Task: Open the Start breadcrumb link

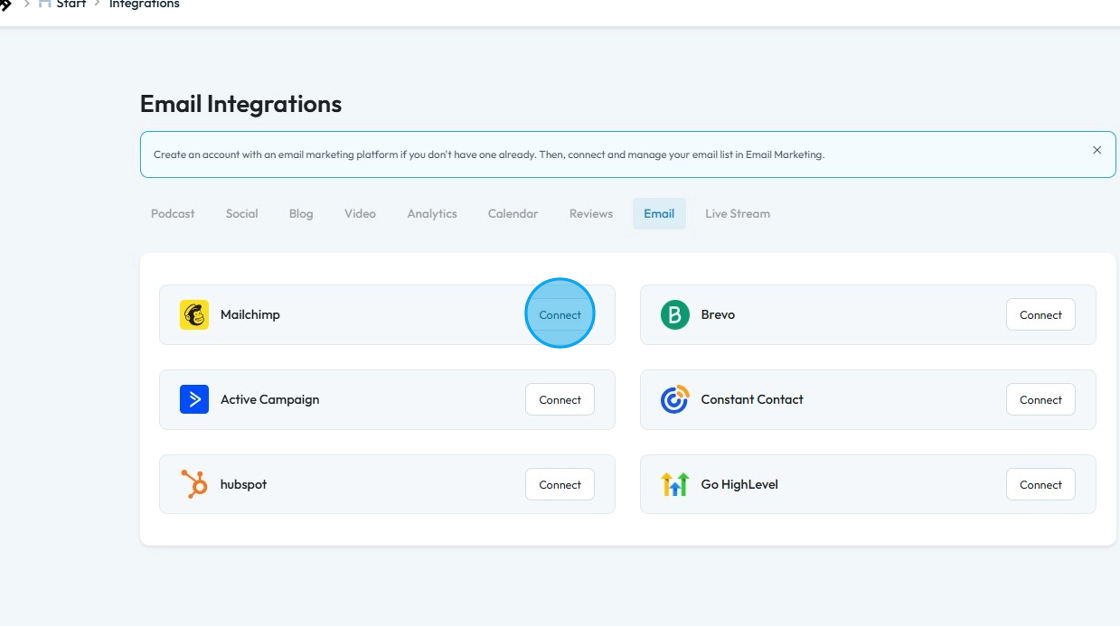Action: pos(71,4)
